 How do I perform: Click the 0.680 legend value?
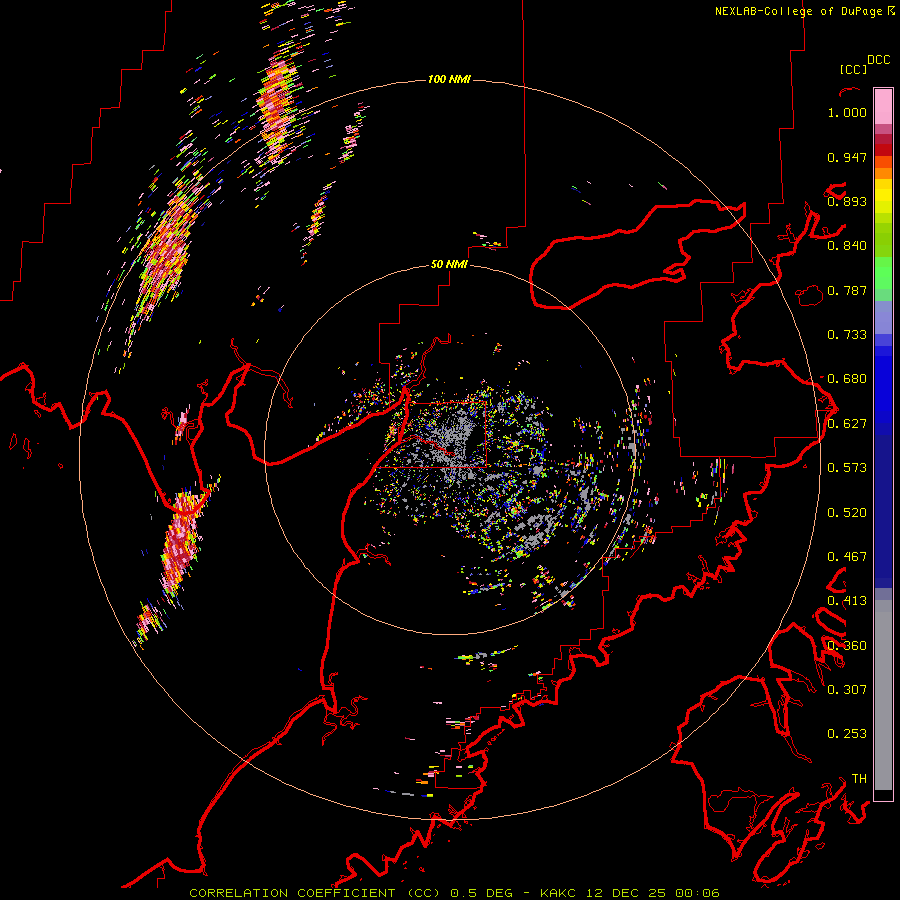tap(847, 379)
